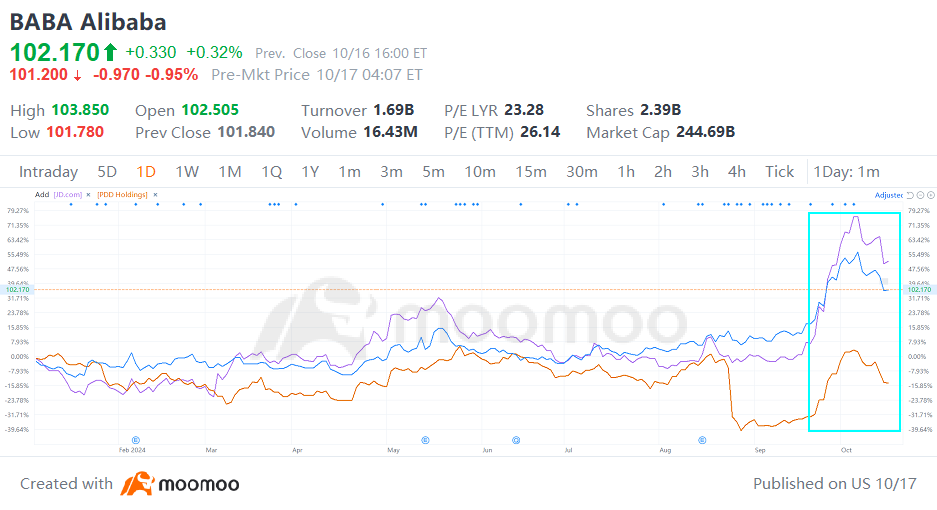The height and width of the screenshot is (510, 937).
Task: Select the [JD.com] comparison label
Action: tap(68, 195)
